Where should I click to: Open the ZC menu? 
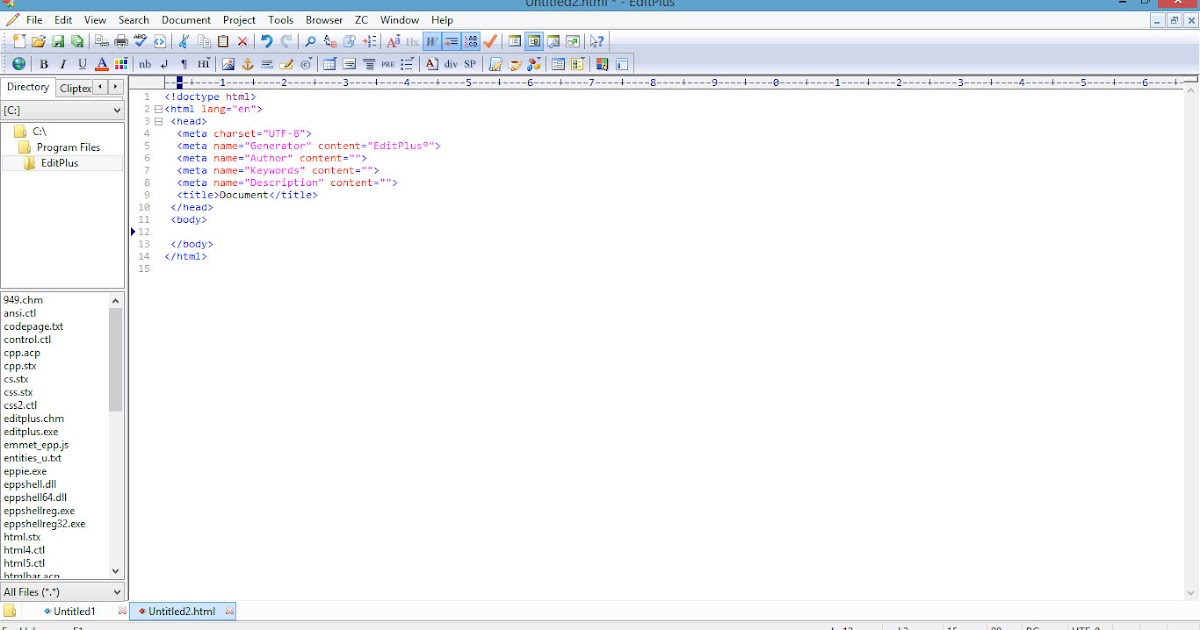point(361,20)
